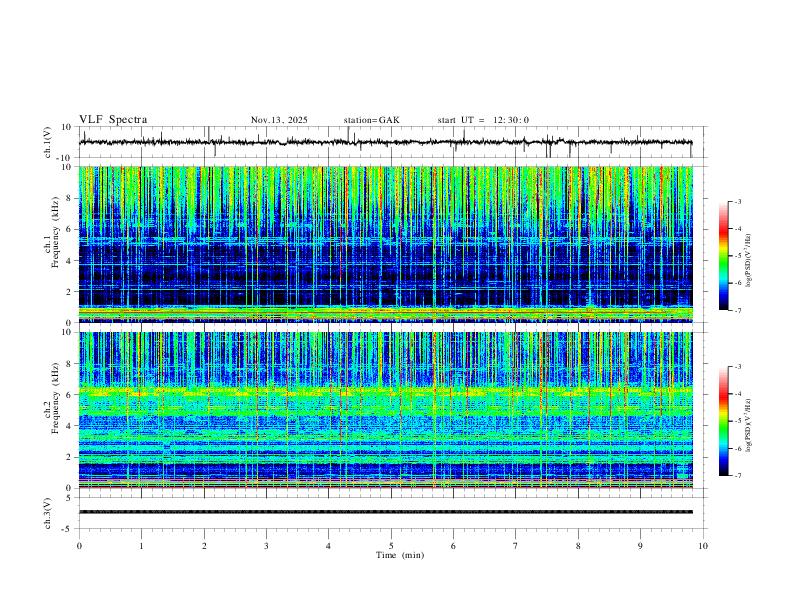Click the "station=GAK" label
The image size is (792, 612).
pyautogui.click(x=371, y=120)
